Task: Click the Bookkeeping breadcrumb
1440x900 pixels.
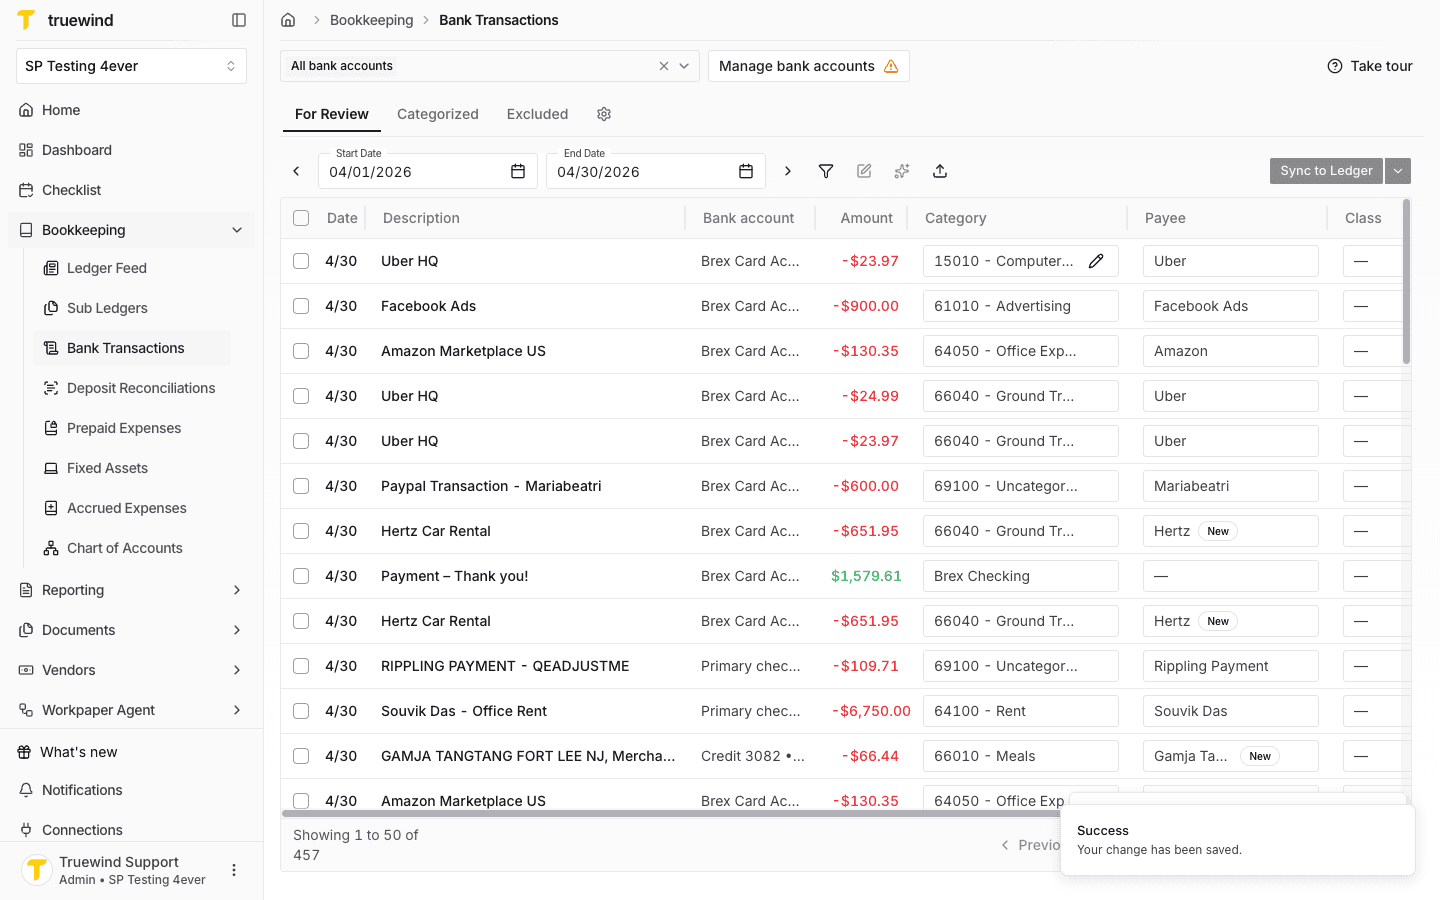Action: (371, 20)
